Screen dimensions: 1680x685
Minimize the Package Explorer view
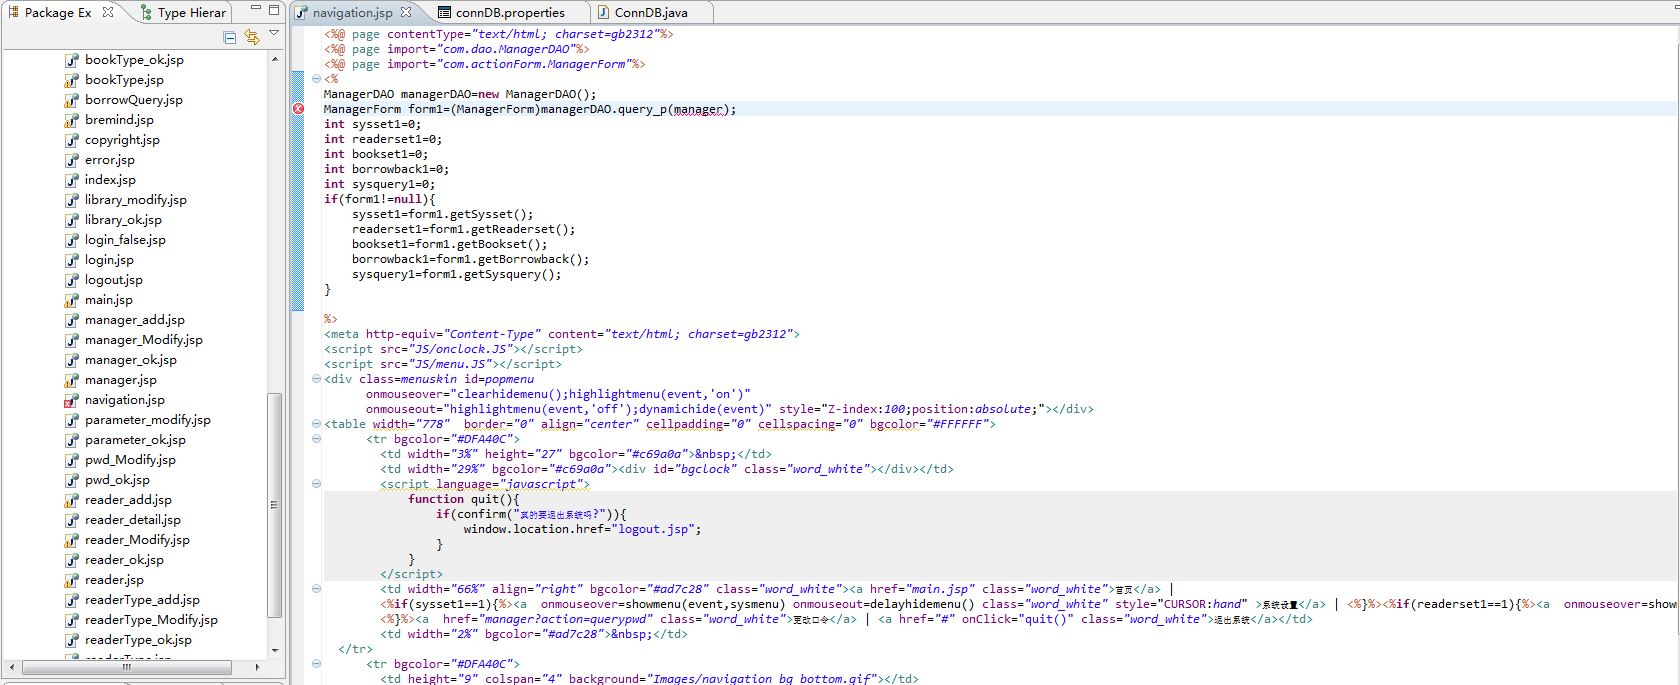[256, 8]
